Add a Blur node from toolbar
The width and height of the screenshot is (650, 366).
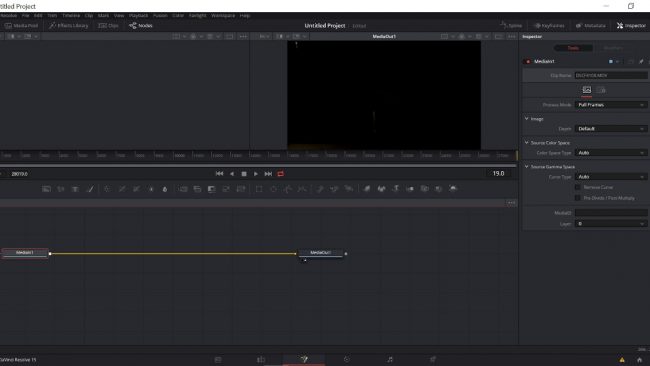click(x=165, y=189)
